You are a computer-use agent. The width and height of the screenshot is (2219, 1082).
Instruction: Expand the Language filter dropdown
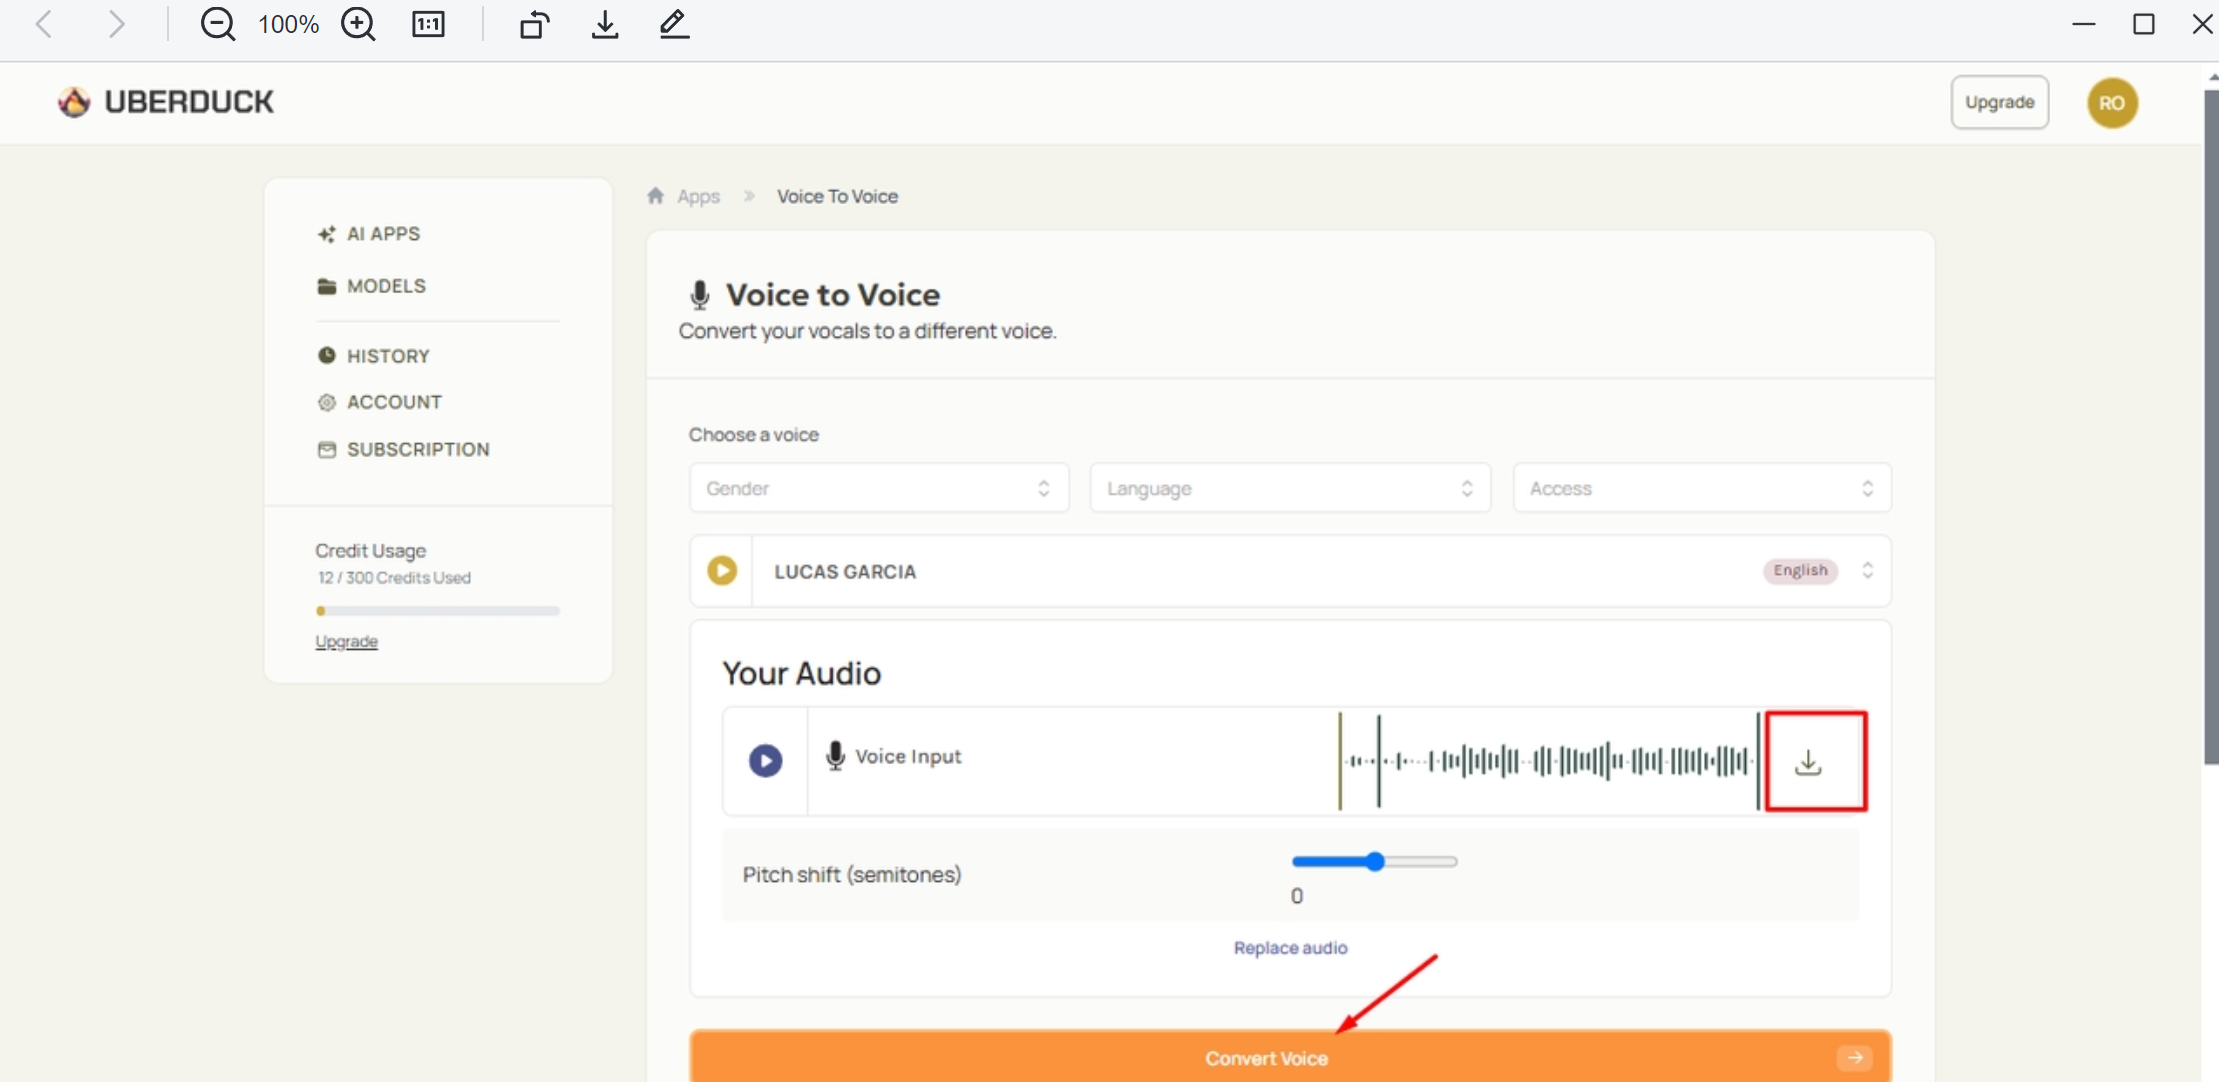[x=1289, y=488]
